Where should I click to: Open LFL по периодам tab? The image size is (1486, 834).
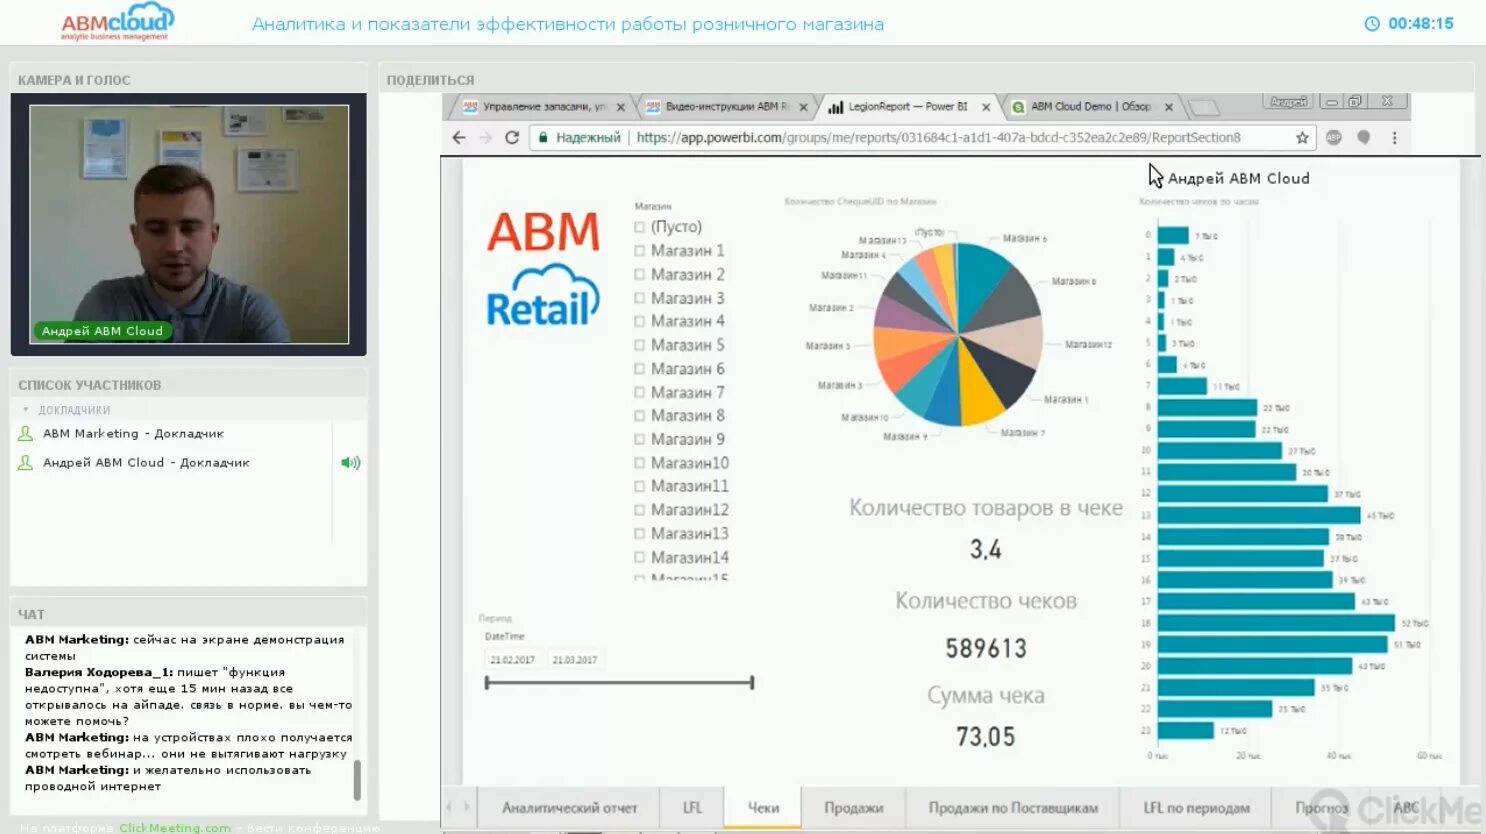[x=1196, y=808]
